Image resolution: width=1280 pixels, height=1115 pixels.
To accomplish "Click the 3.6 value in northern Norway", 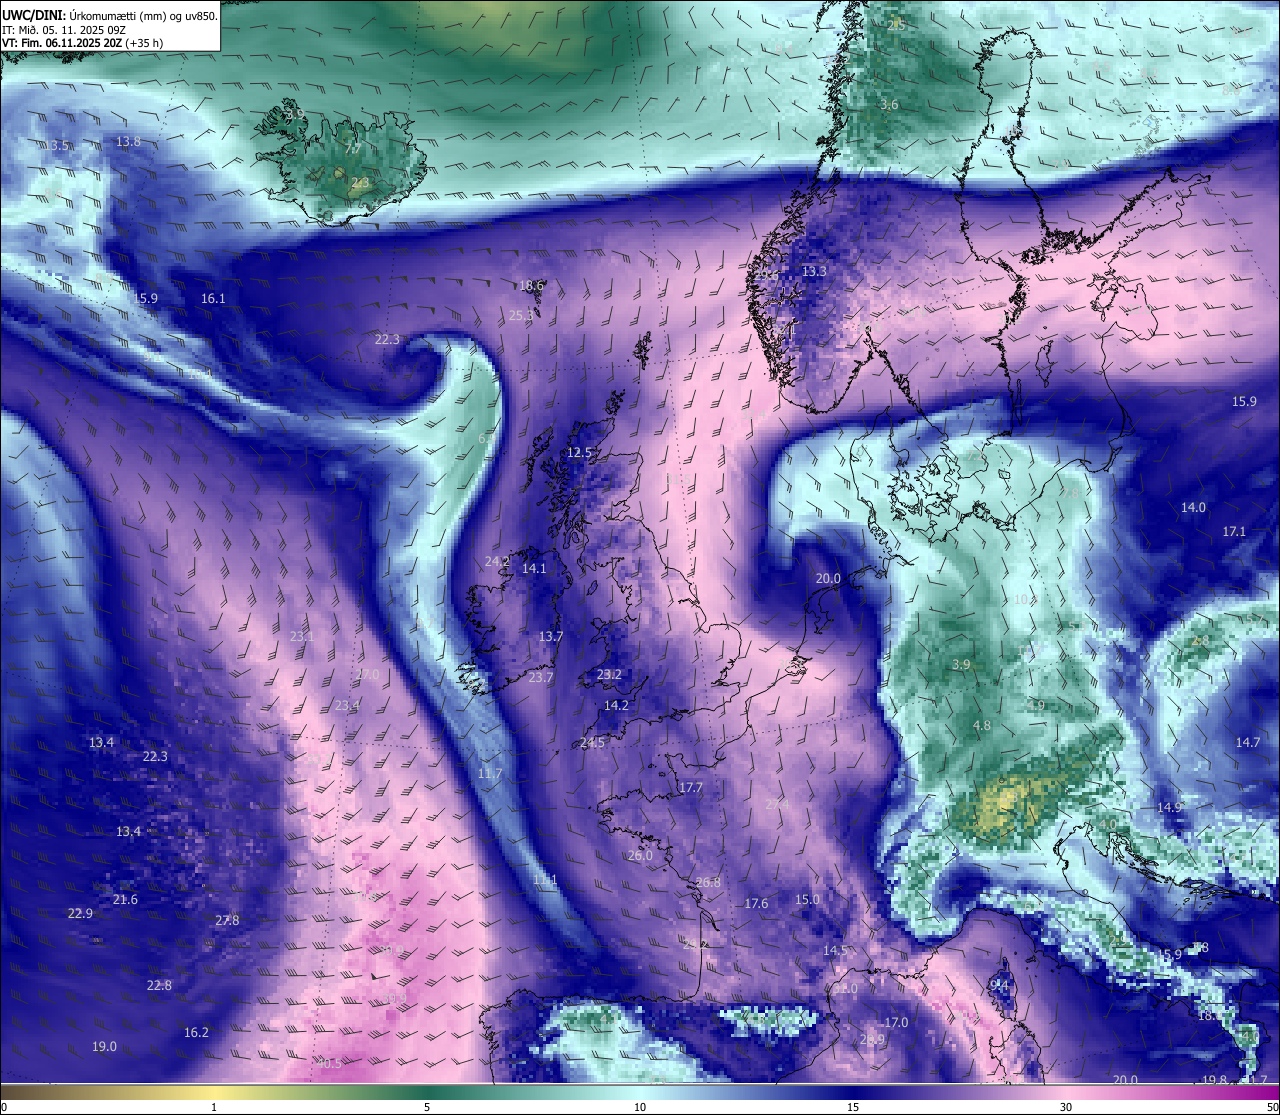I will [889, 105].
